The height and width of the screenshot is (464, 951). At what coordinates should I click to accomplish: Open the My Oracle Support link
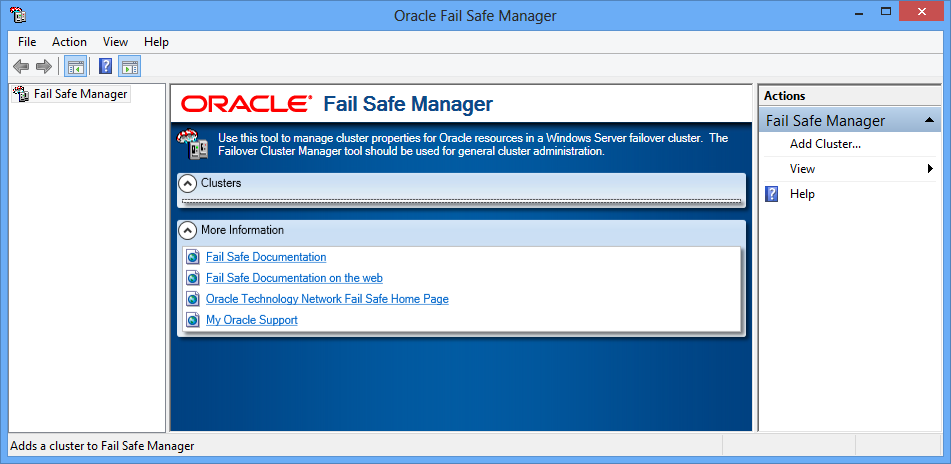click(252, 320)
